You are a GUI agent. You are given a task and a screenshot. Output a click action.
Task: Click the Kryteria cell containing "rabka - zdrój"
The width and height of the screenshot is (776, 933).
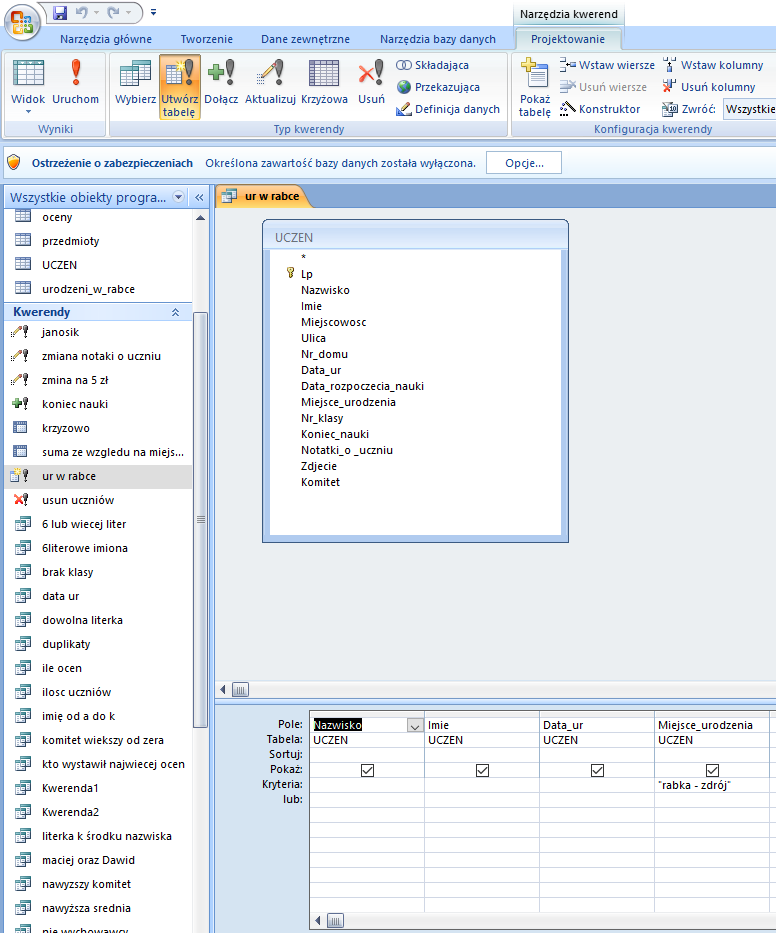tap(712, 785)
